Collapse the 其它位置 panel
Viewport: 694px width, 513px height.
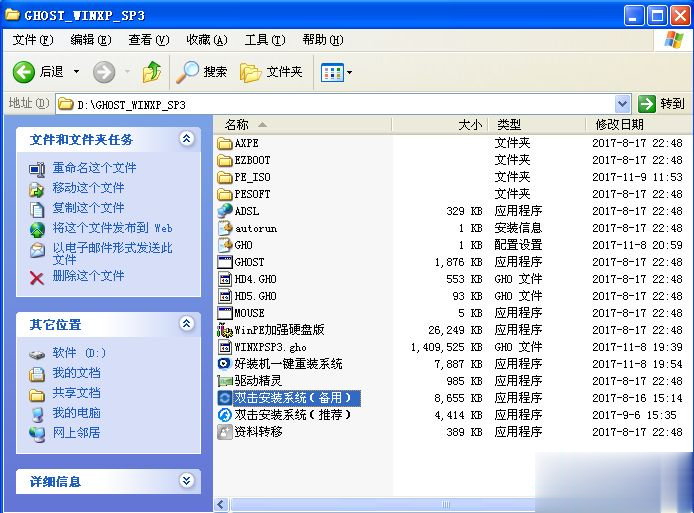pyautogui.click(x=187, y=324)
